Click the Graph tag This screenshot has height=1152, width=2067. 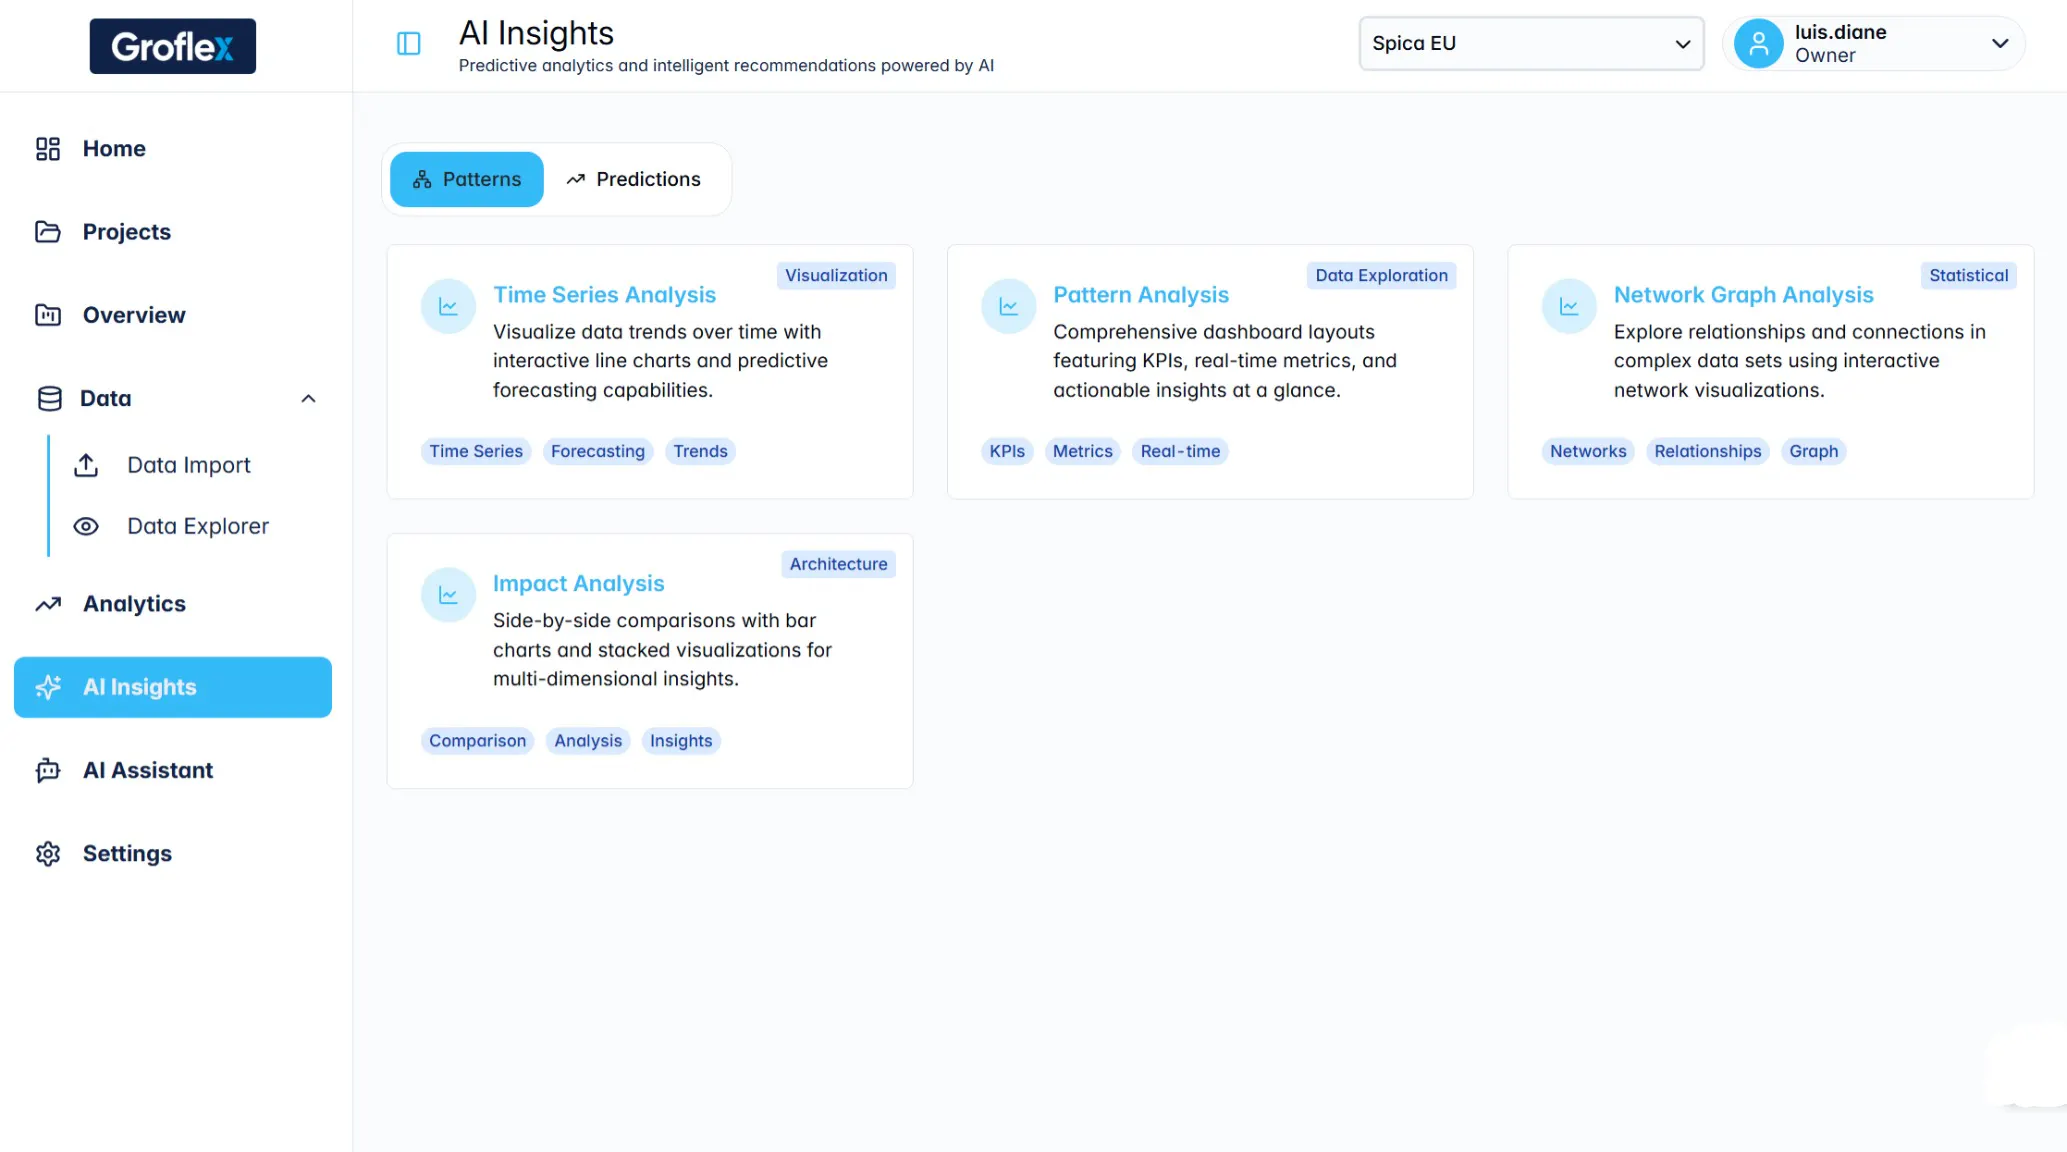[x=1813, y=451]
